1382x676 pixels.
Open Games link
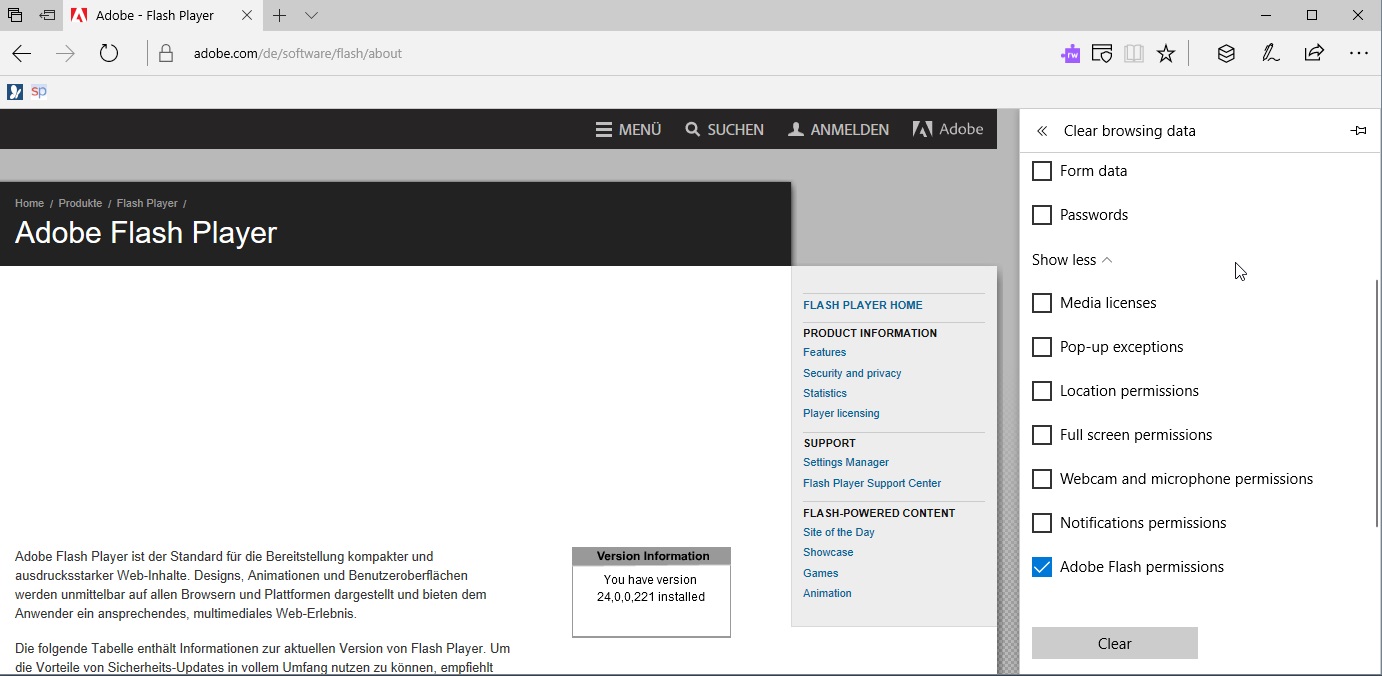[x=821, y=573]
